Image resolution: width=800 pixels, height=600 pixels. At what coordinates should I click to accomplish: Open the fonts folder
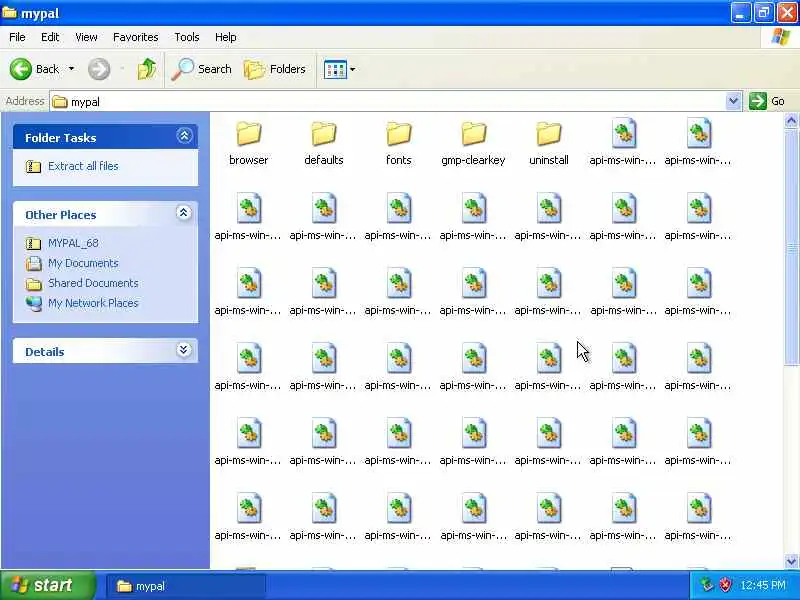click(398, 143)
